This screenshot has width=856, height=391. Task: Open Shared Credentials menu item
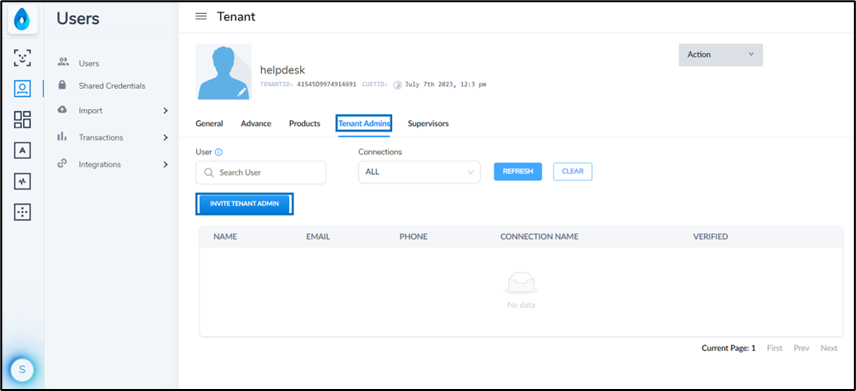click(x=112, y=86)
